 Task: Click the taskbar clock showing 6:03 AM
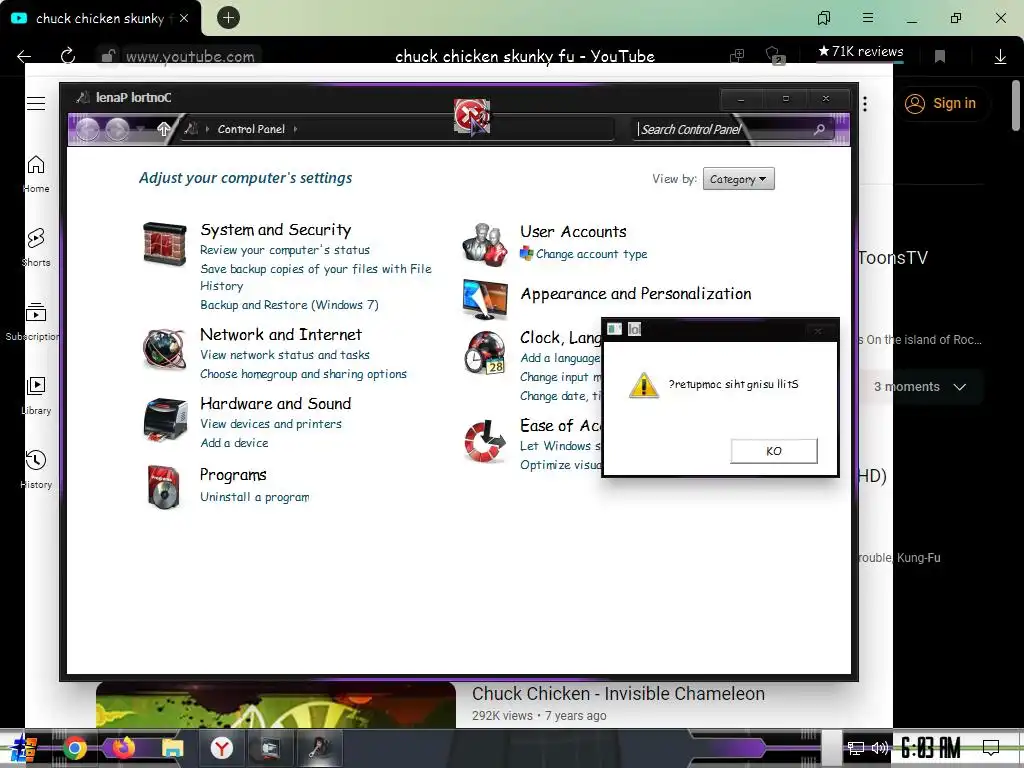(931, 748)
